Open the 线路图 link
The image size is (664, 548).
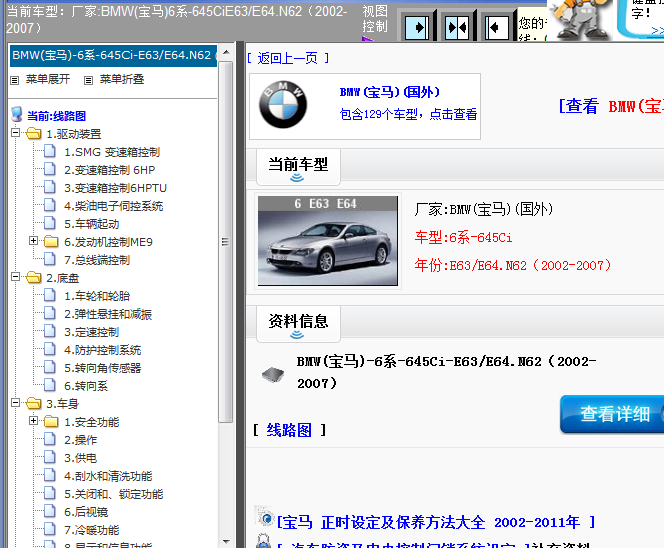pyautogui.click(x=289, y=430)
